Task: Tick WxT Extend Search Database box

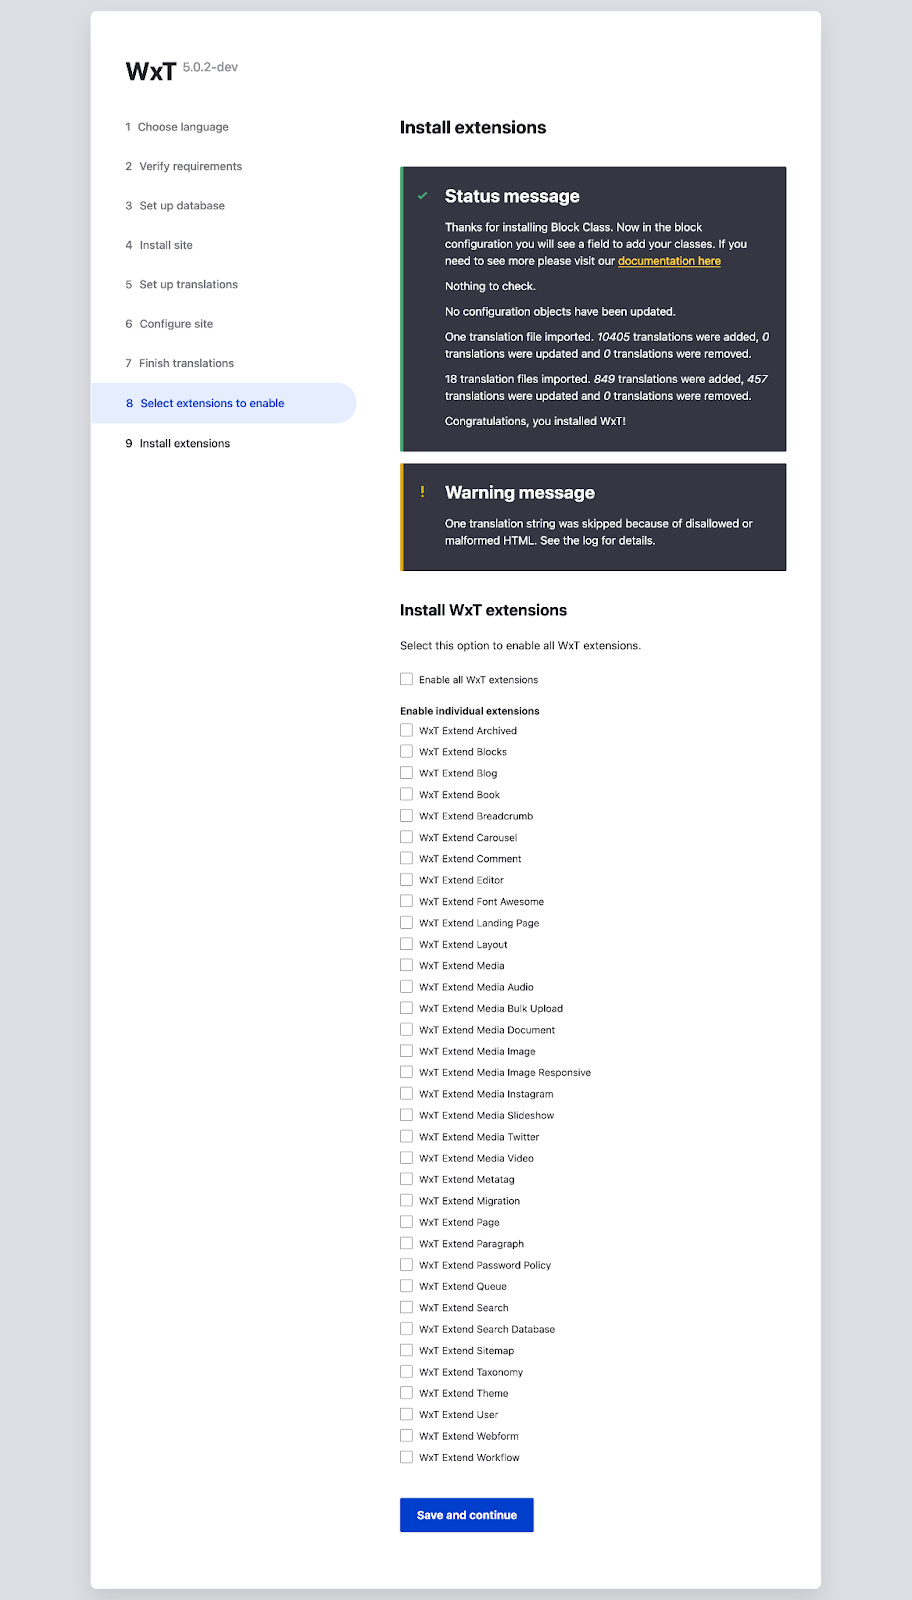Action: tap(407, 1329)
